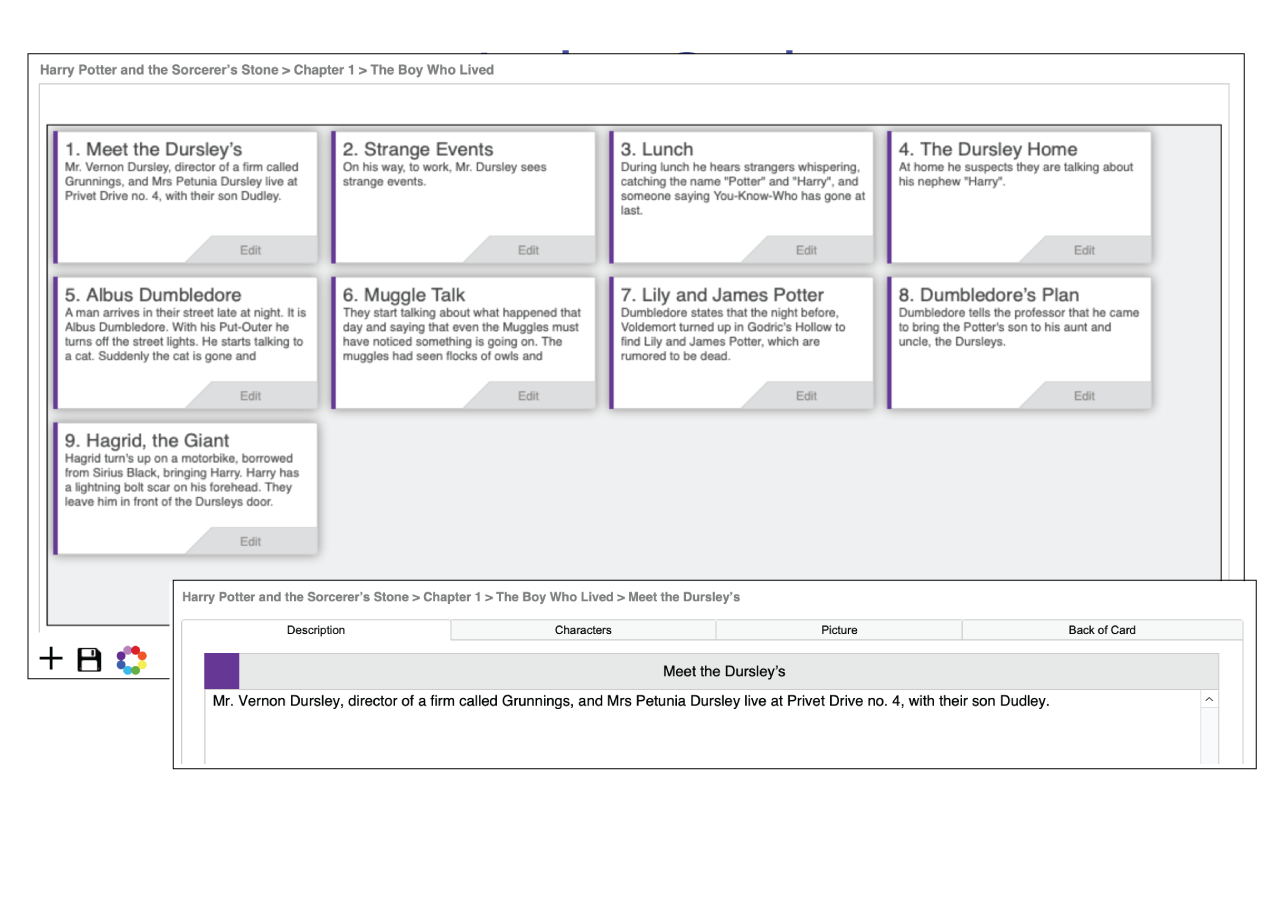Switch to the Back of Card tab
The width and height of the screenshot is (1273, 923).
1102,630
